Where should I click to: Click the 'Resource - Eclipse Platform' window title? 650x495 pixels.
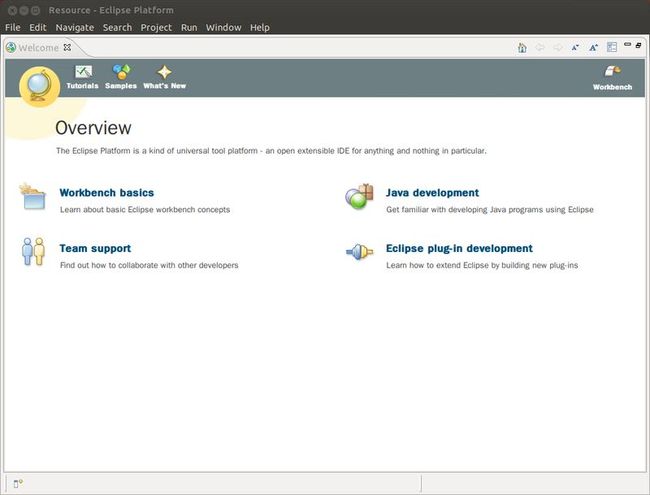click(x=111, y=10)
